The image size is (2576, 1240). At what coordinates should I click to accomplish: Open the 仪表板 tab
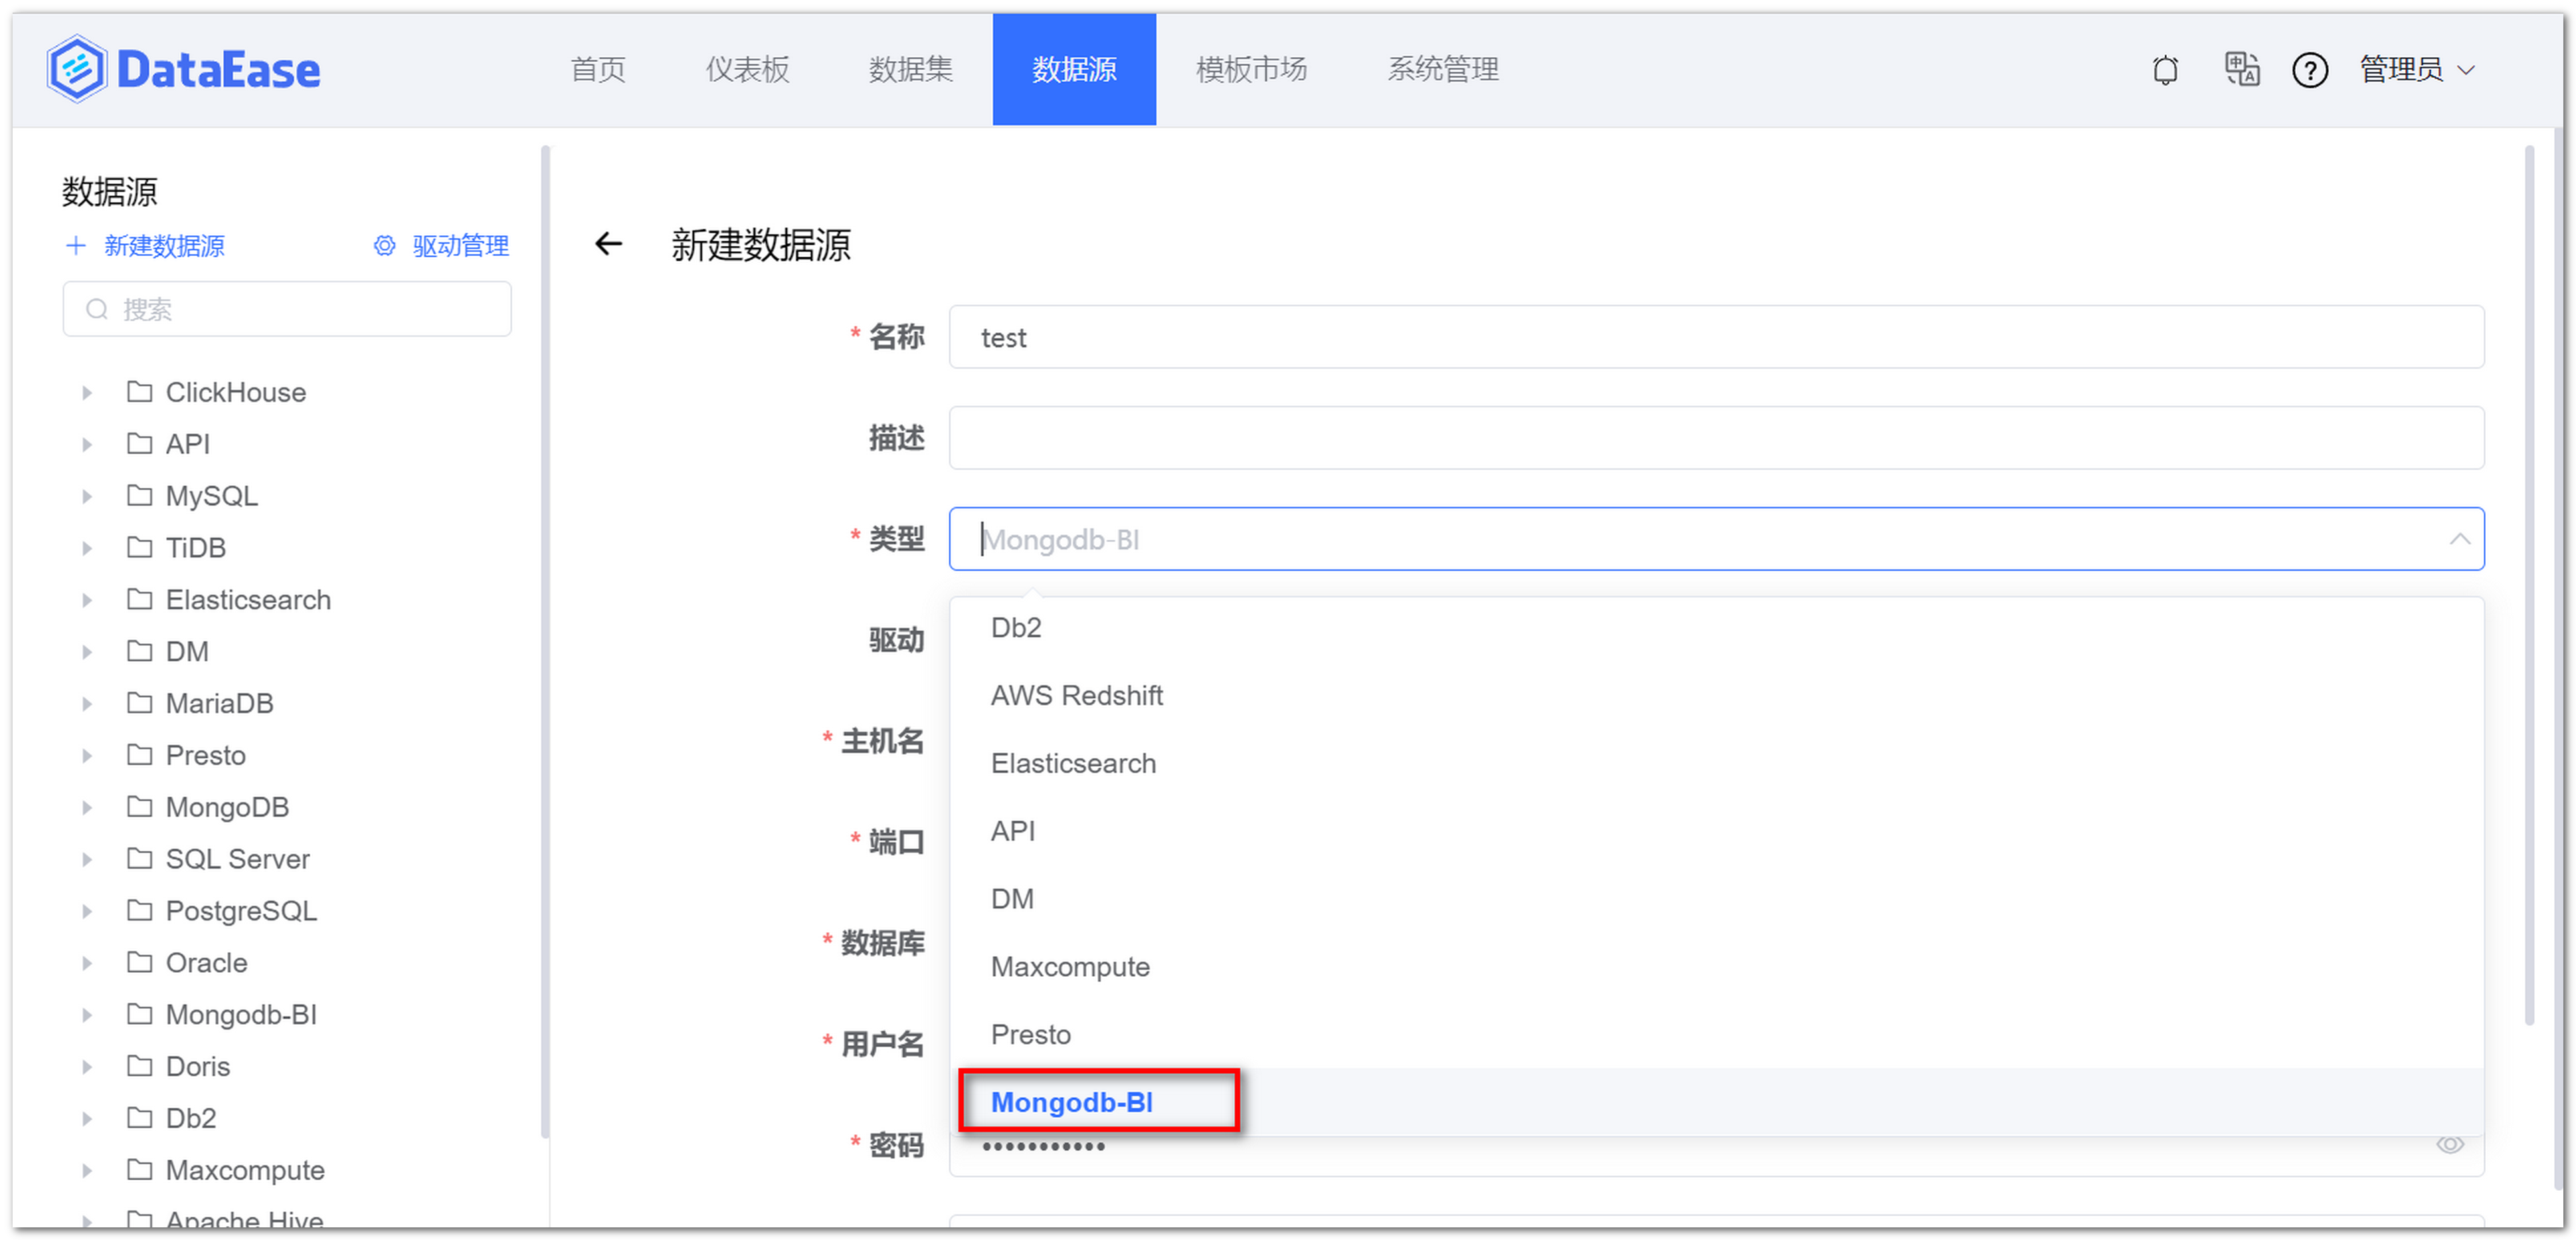click(747, 69)
